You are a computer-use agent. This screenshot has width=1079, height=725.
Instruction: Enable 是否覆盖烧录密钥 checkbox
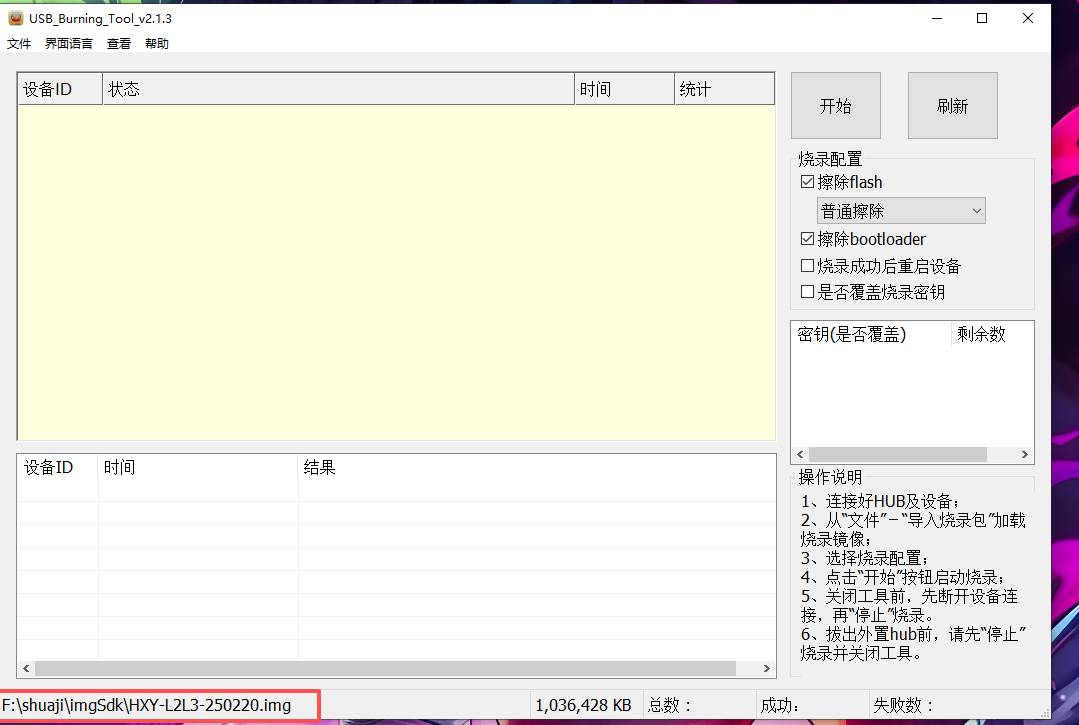tap(808, 293)
